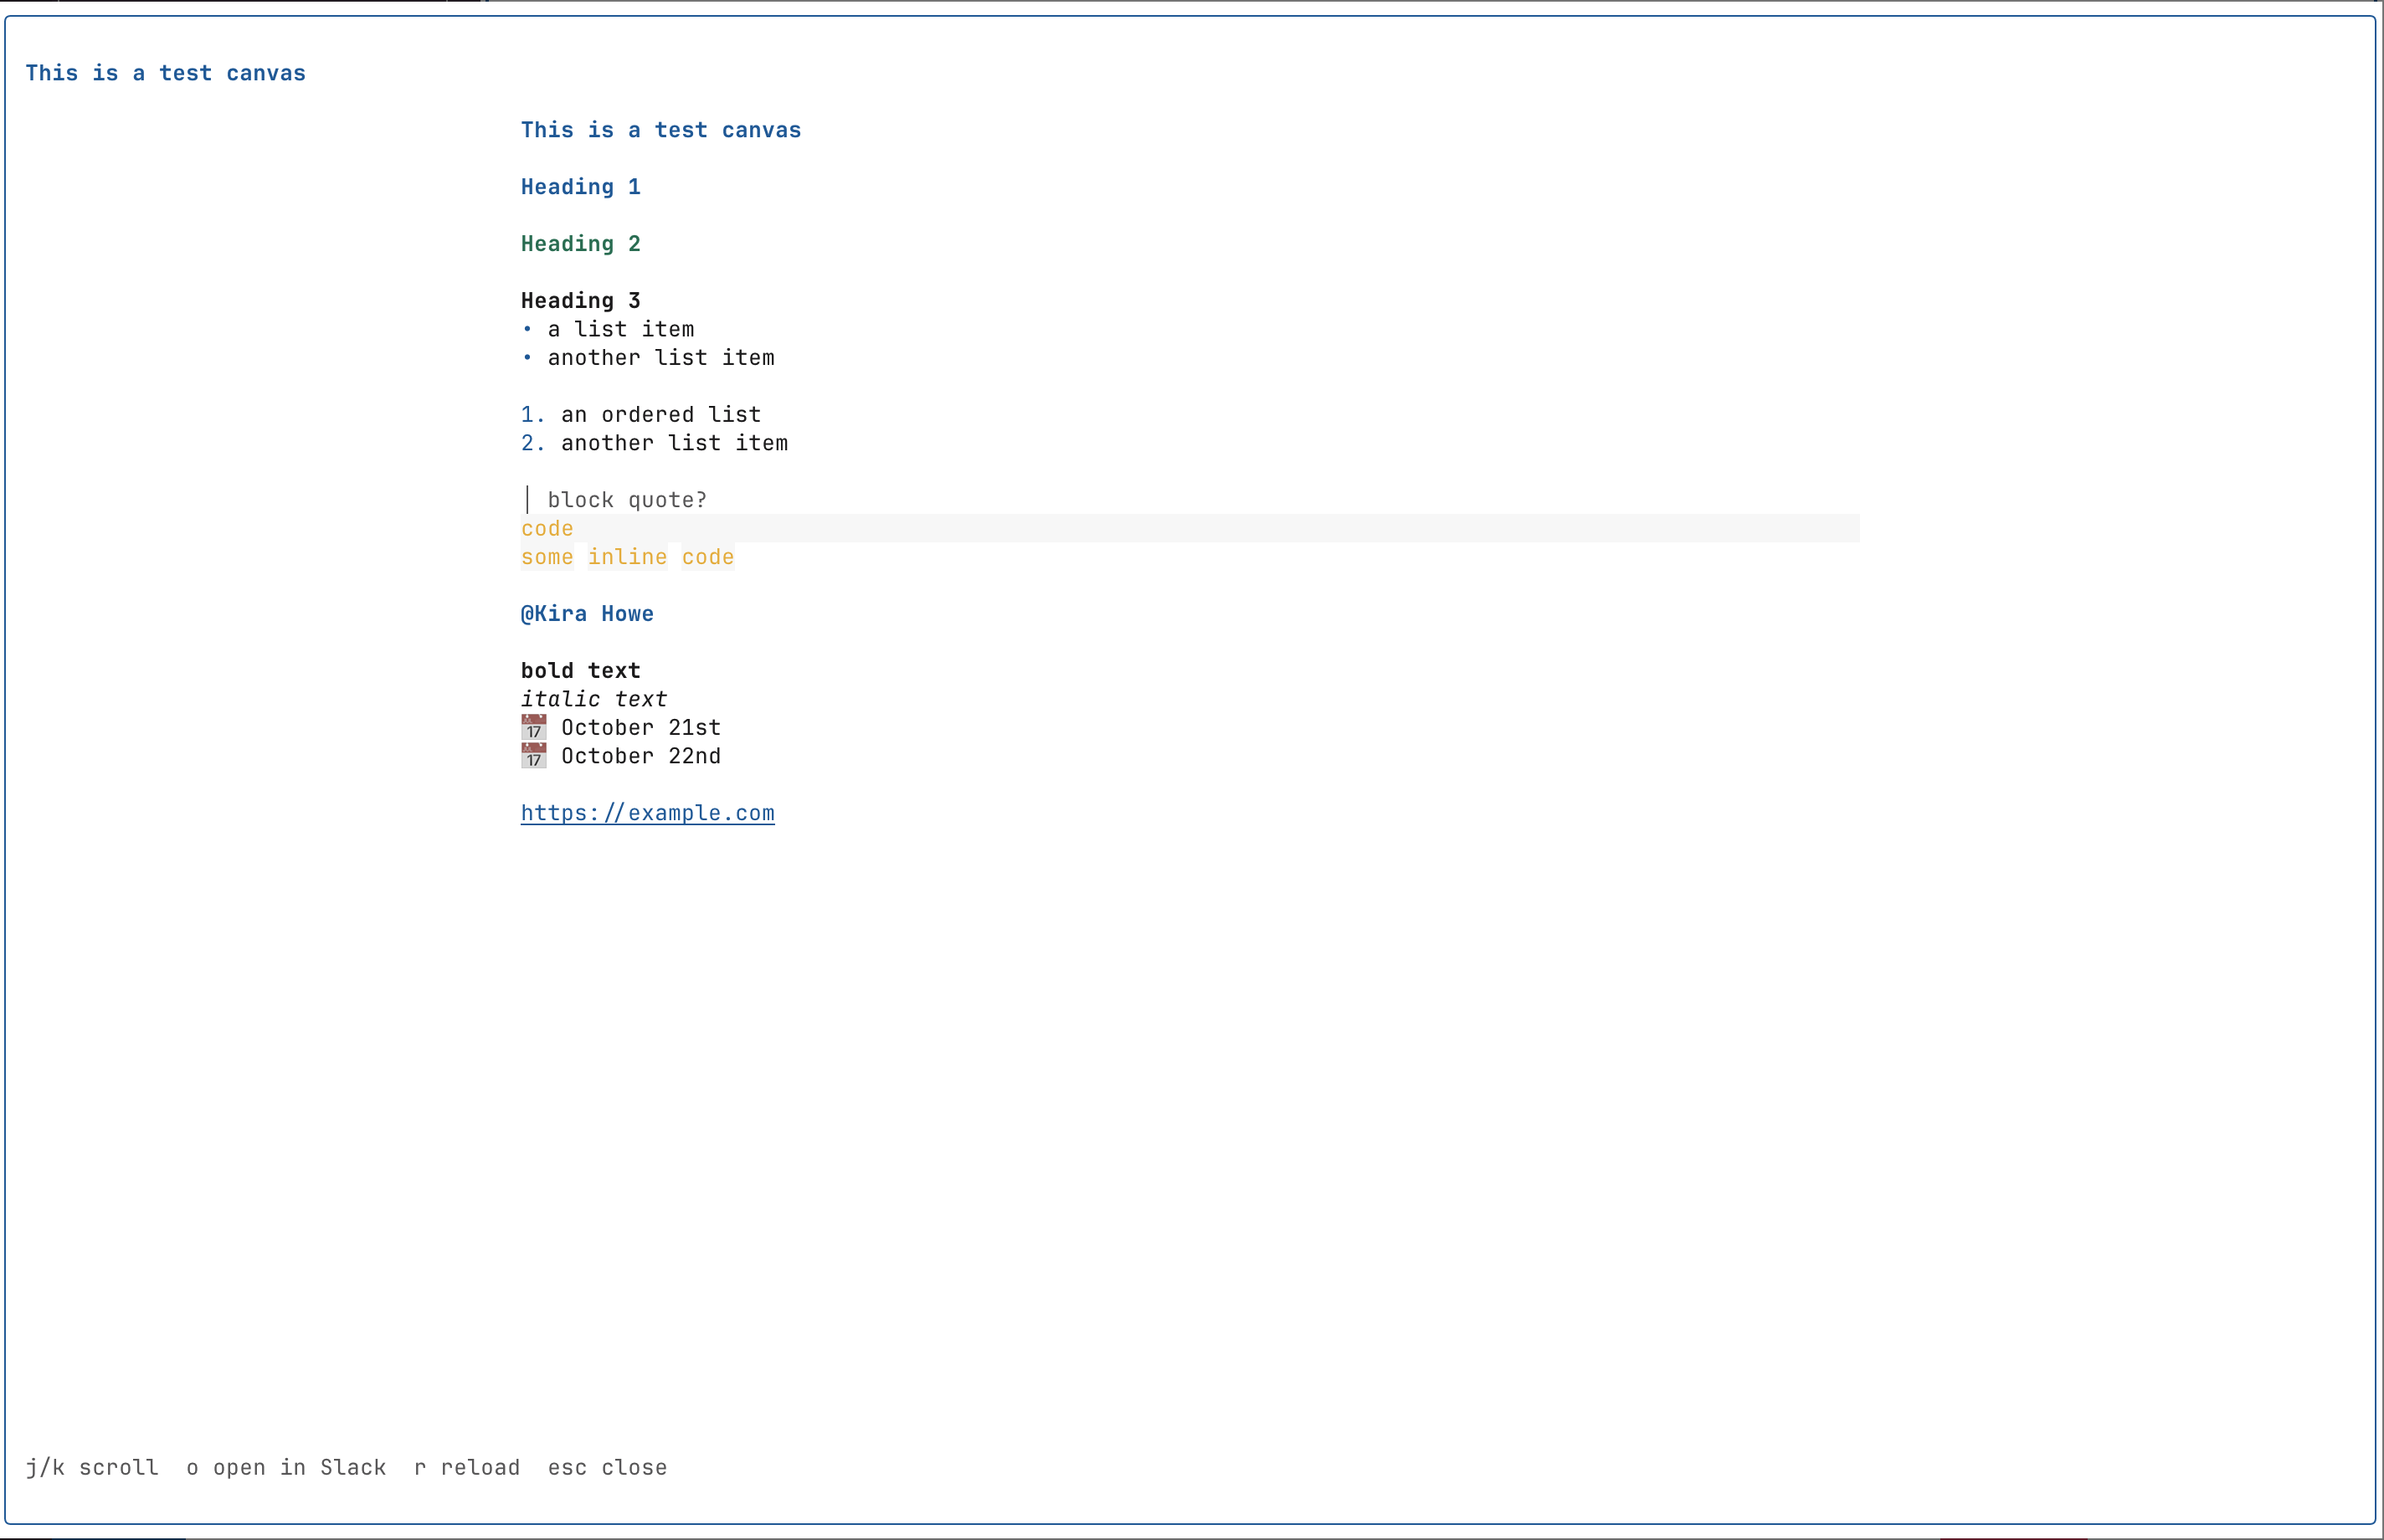Click the 'block quote?' text
The height and width of the screenshot is (1540, 2384).
pyautogui.click(x=627, y=500)
